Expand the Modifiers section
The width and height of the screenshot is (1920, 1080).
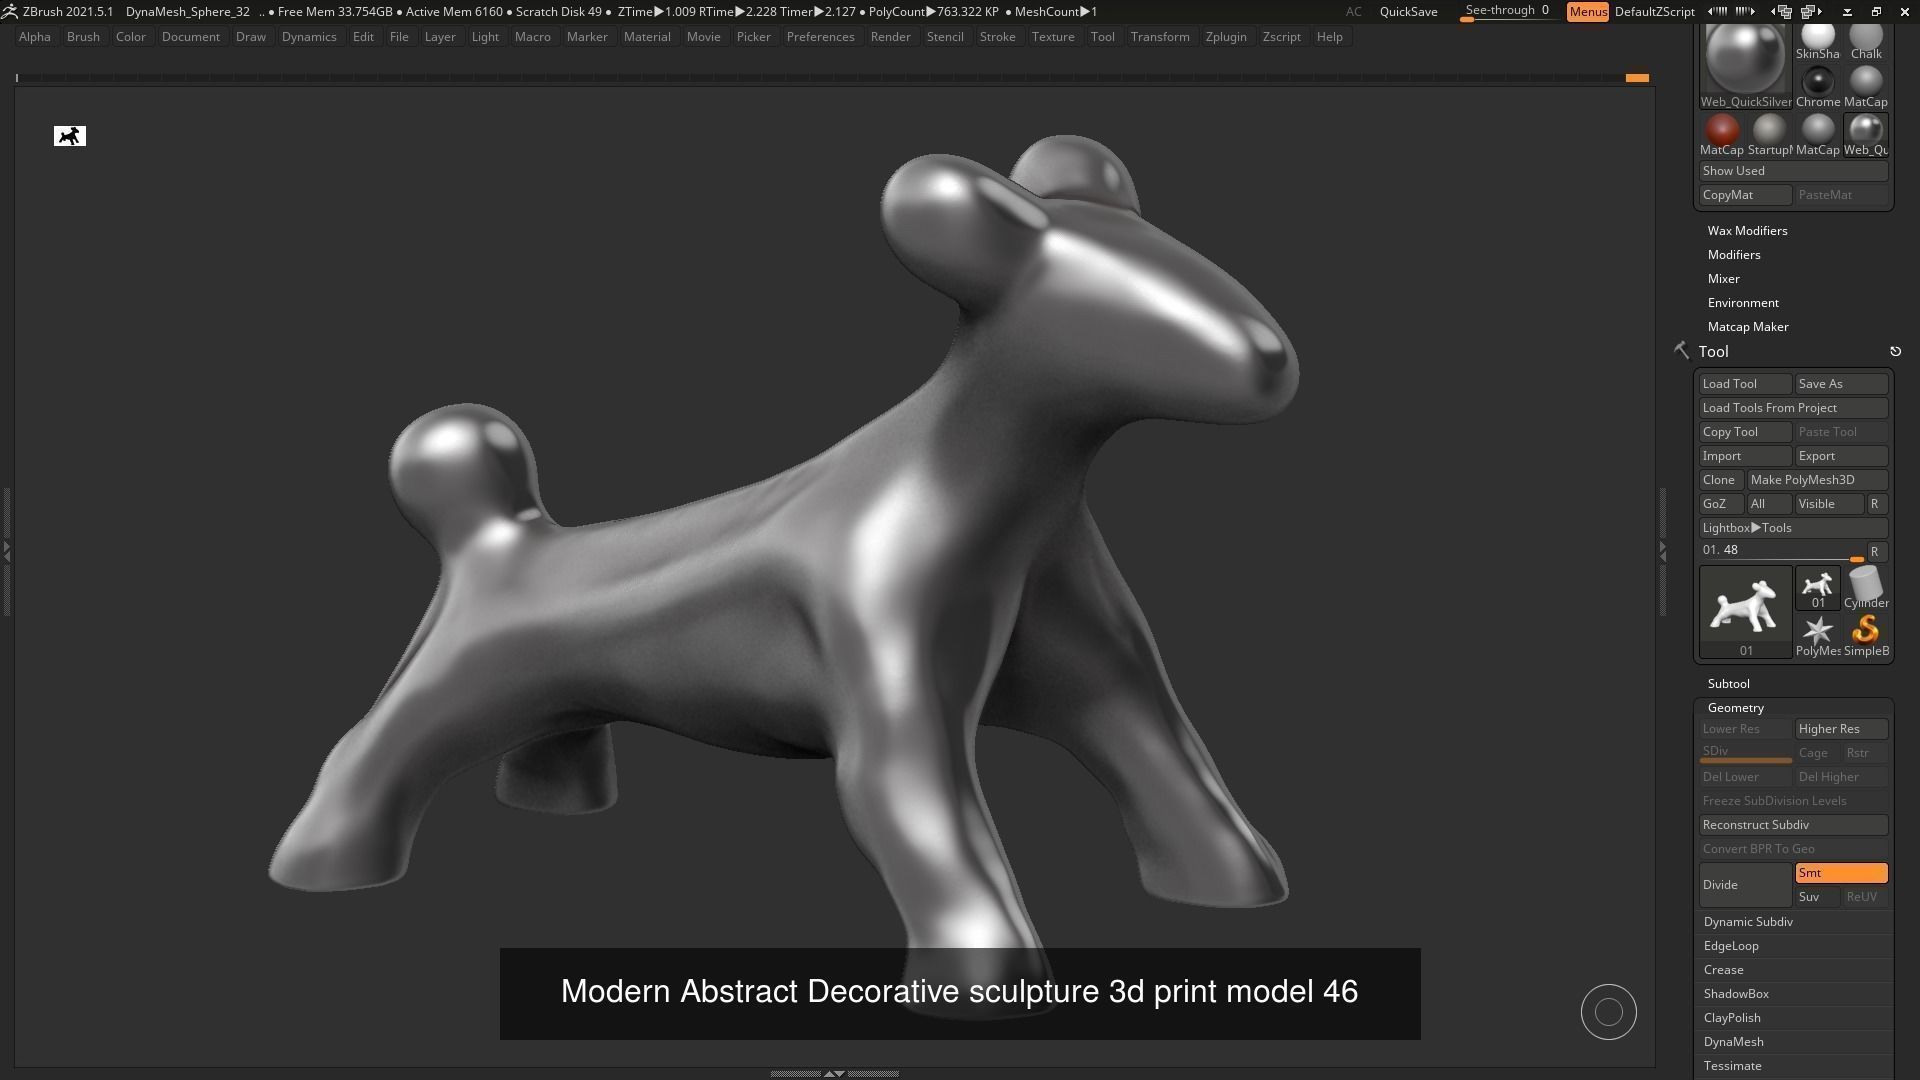pos(1733,255)
